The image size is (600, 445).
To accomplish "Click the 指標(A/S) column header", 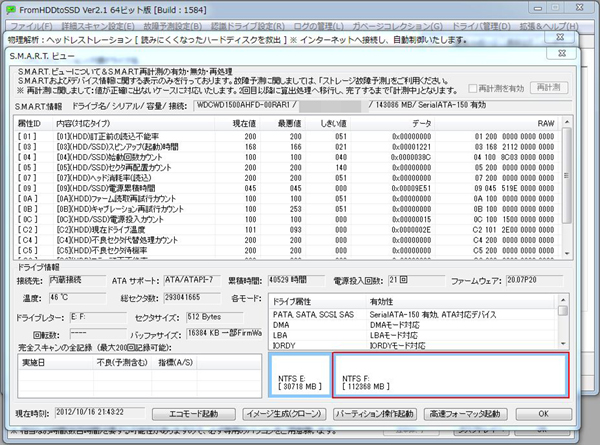I will point(174,362).
